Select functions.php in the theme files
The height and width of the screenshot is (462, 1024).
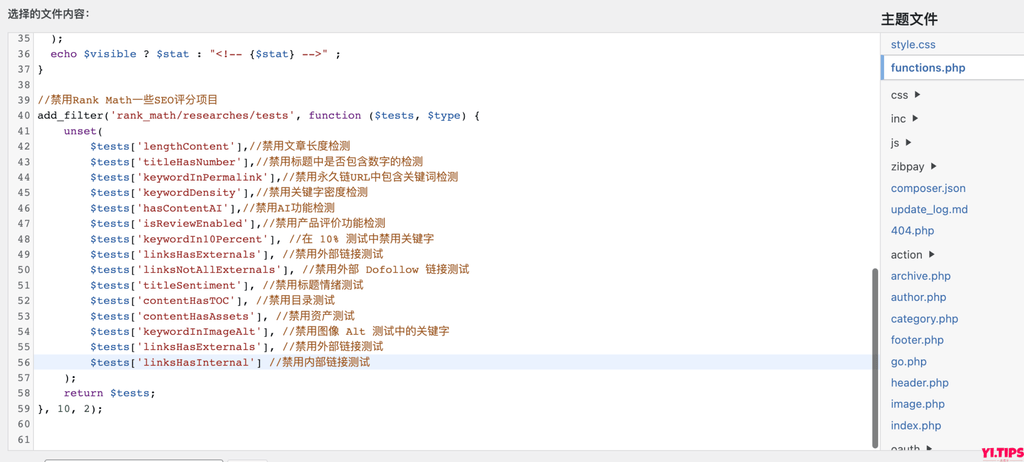point(927,68)
